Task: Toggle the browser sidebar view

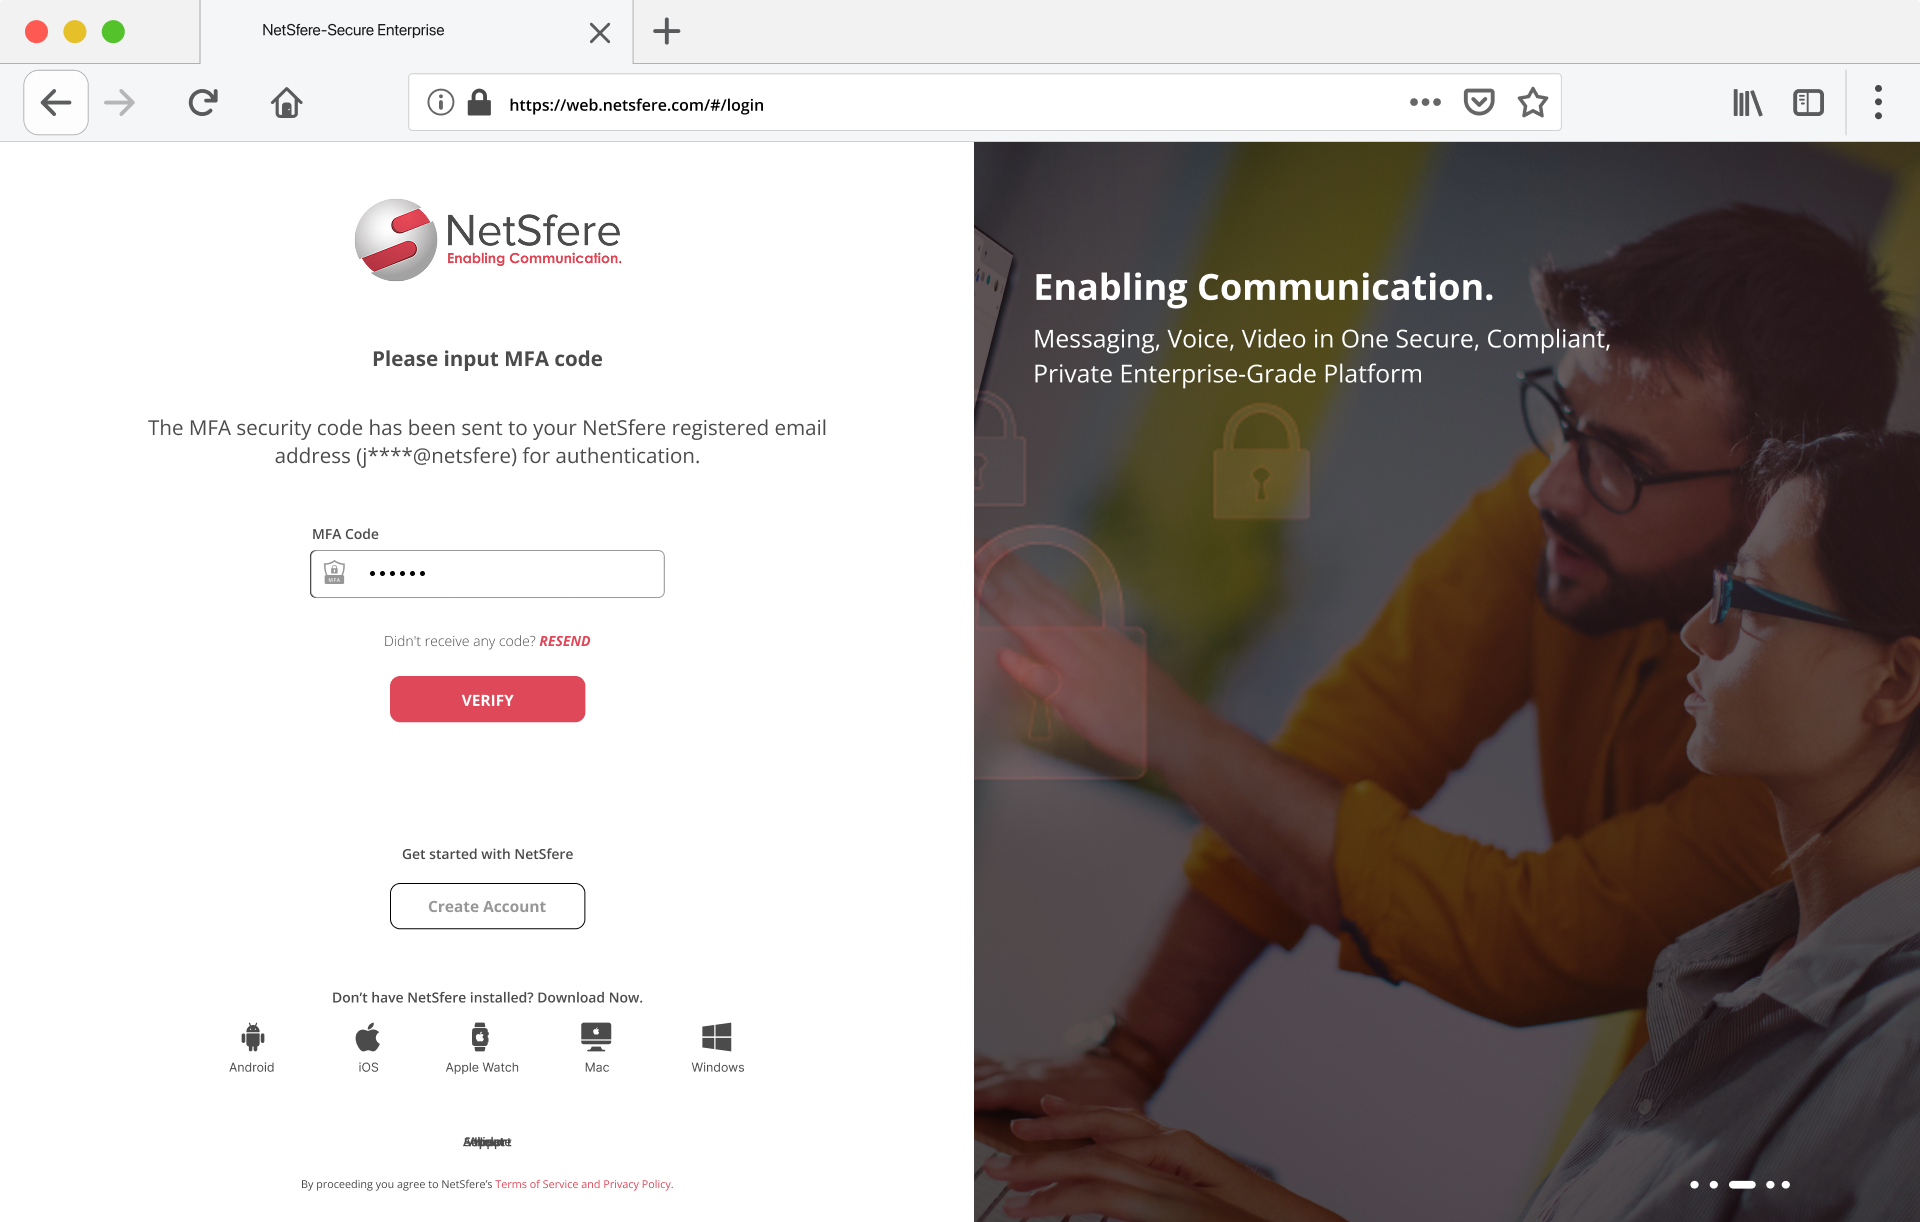Action: (x=1808, y=102)
